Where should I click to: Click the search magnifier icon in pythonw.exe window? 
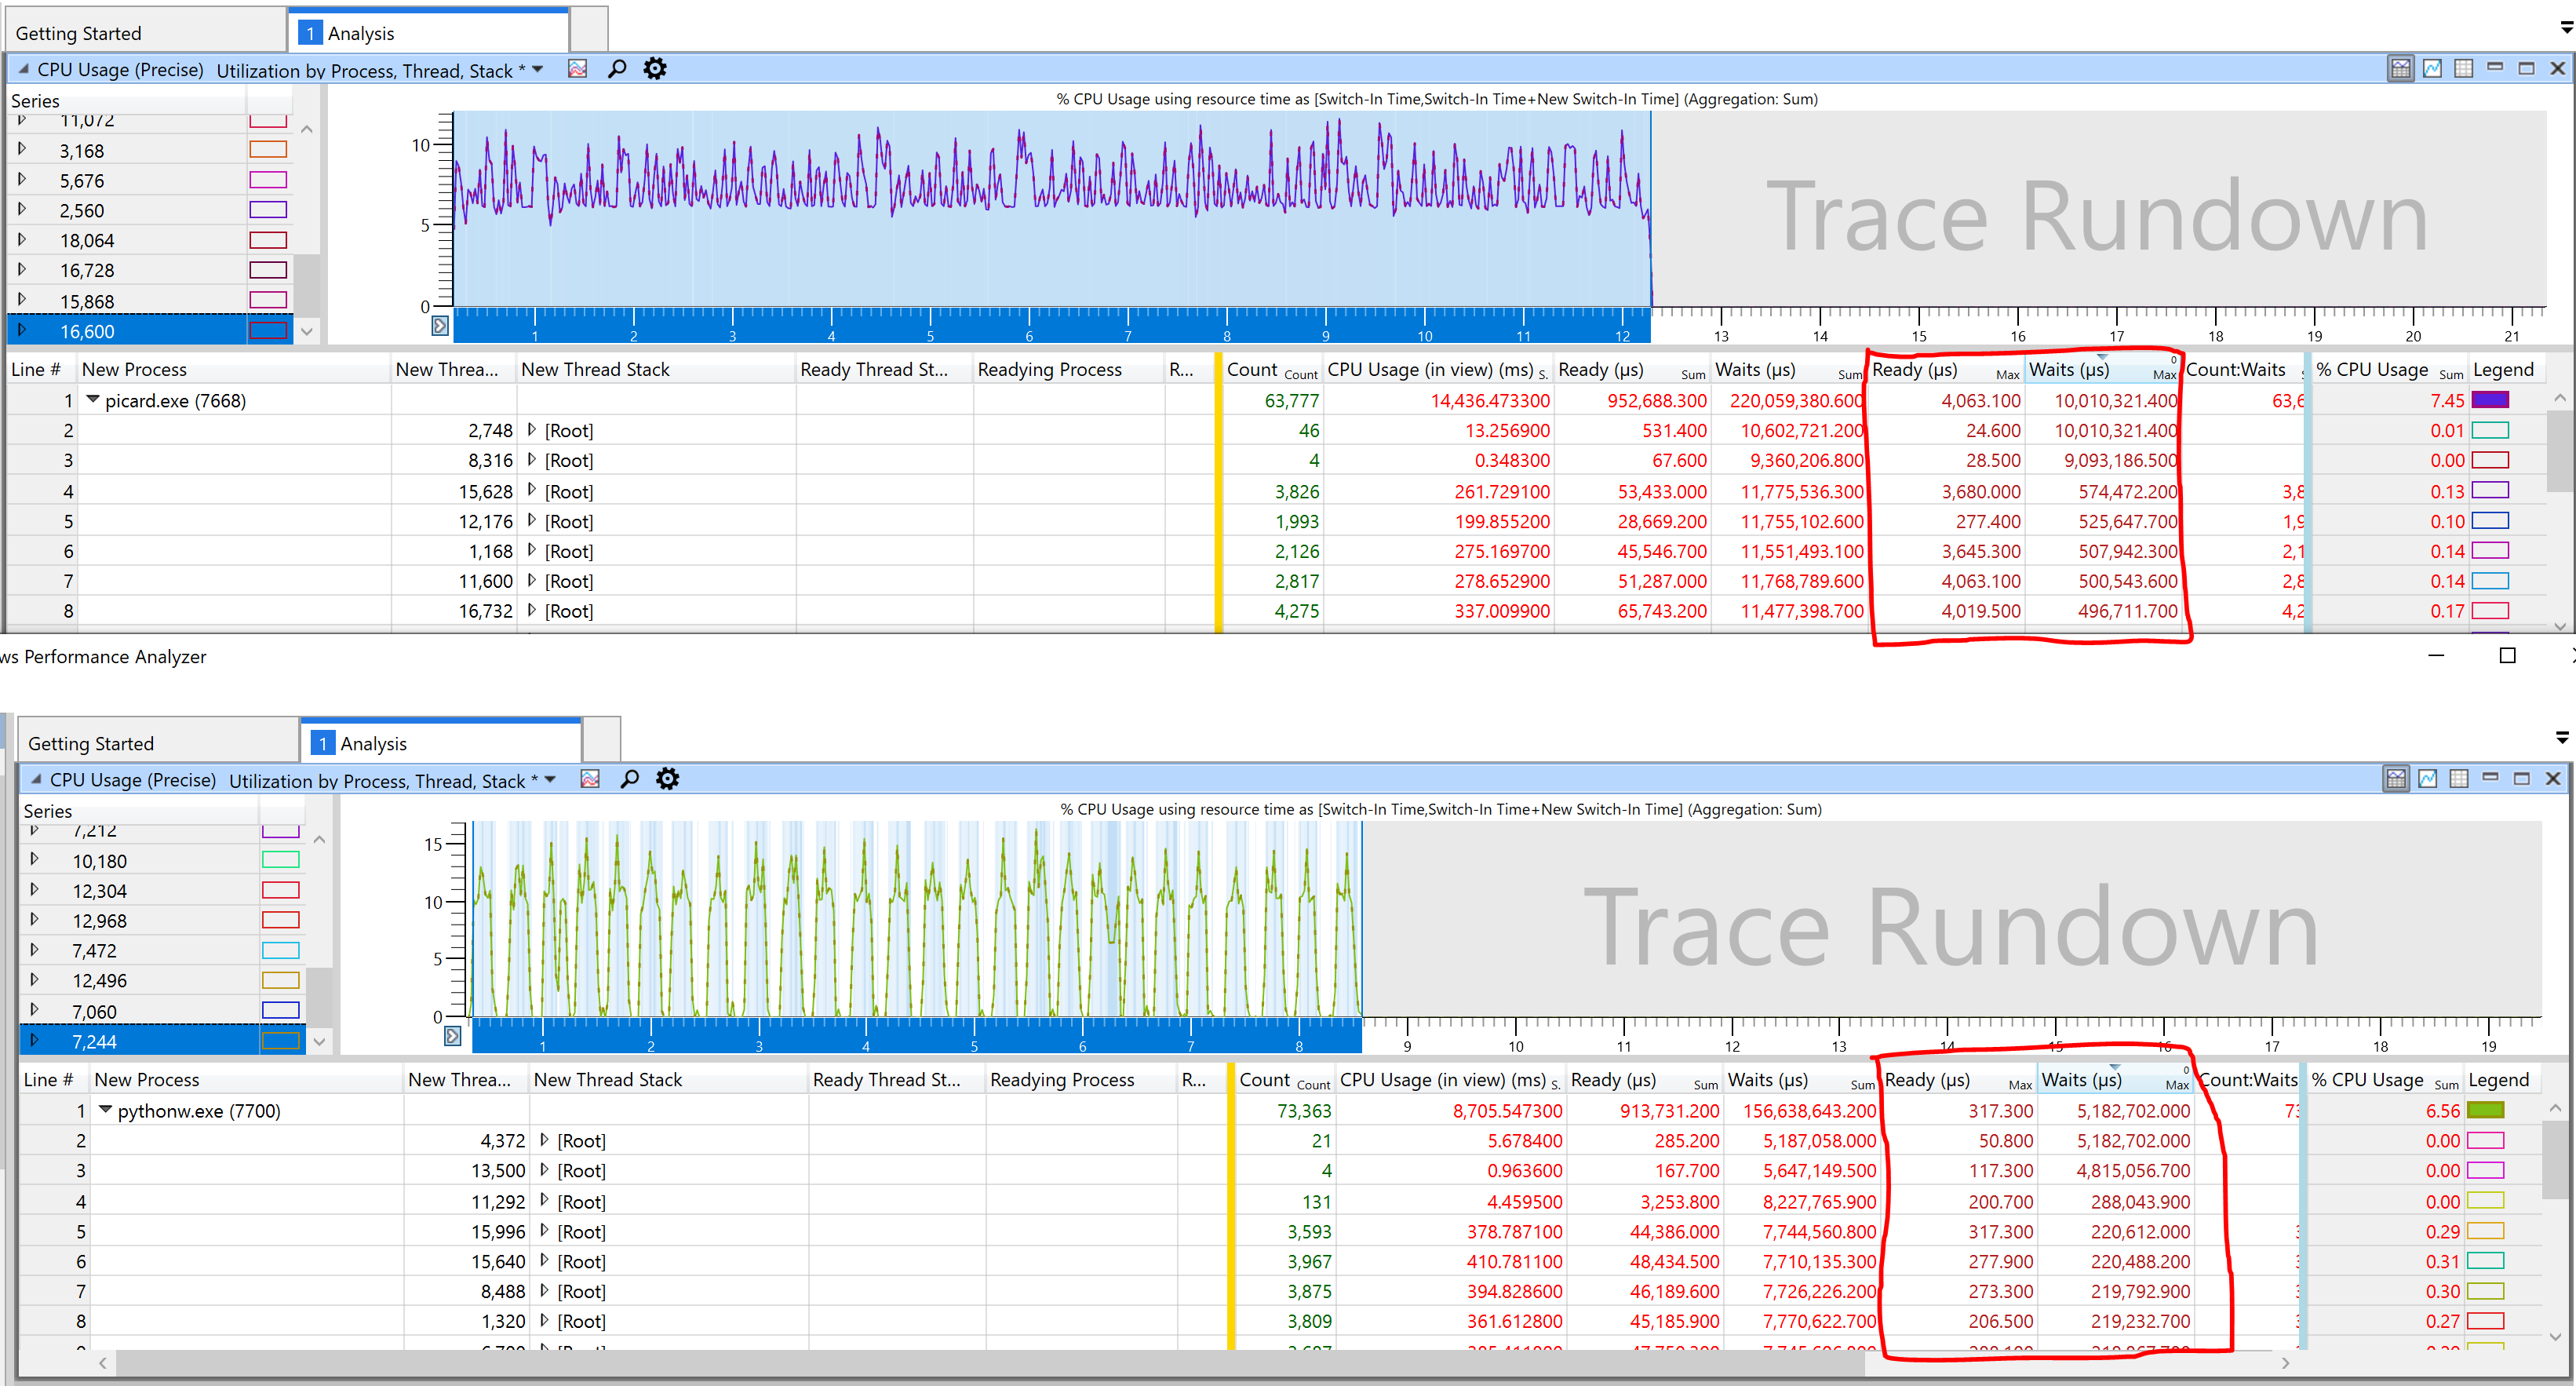[629, 779]
